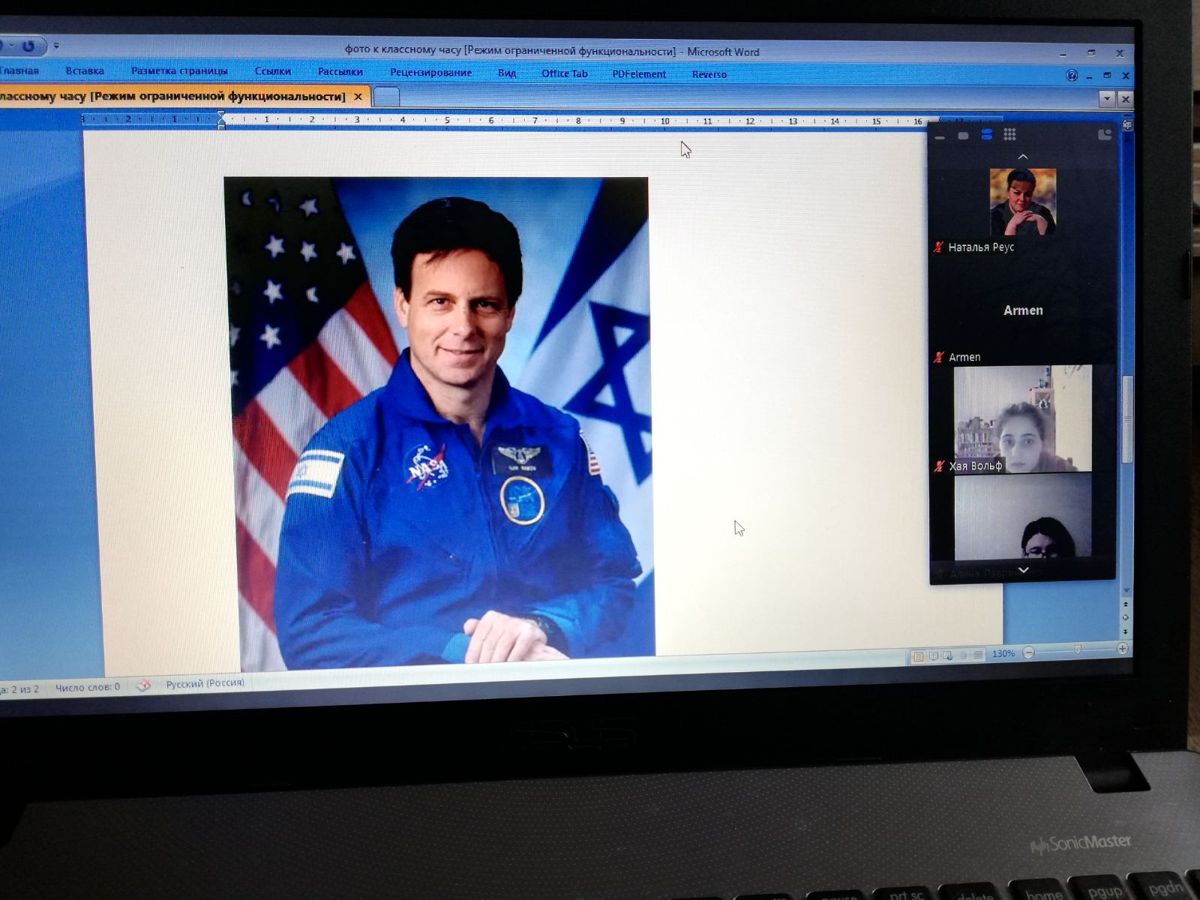Screen dimensions: 1200x900
Task: Expand the Quick Access Toolbar customize dropdown
Action: coord(56,45)
